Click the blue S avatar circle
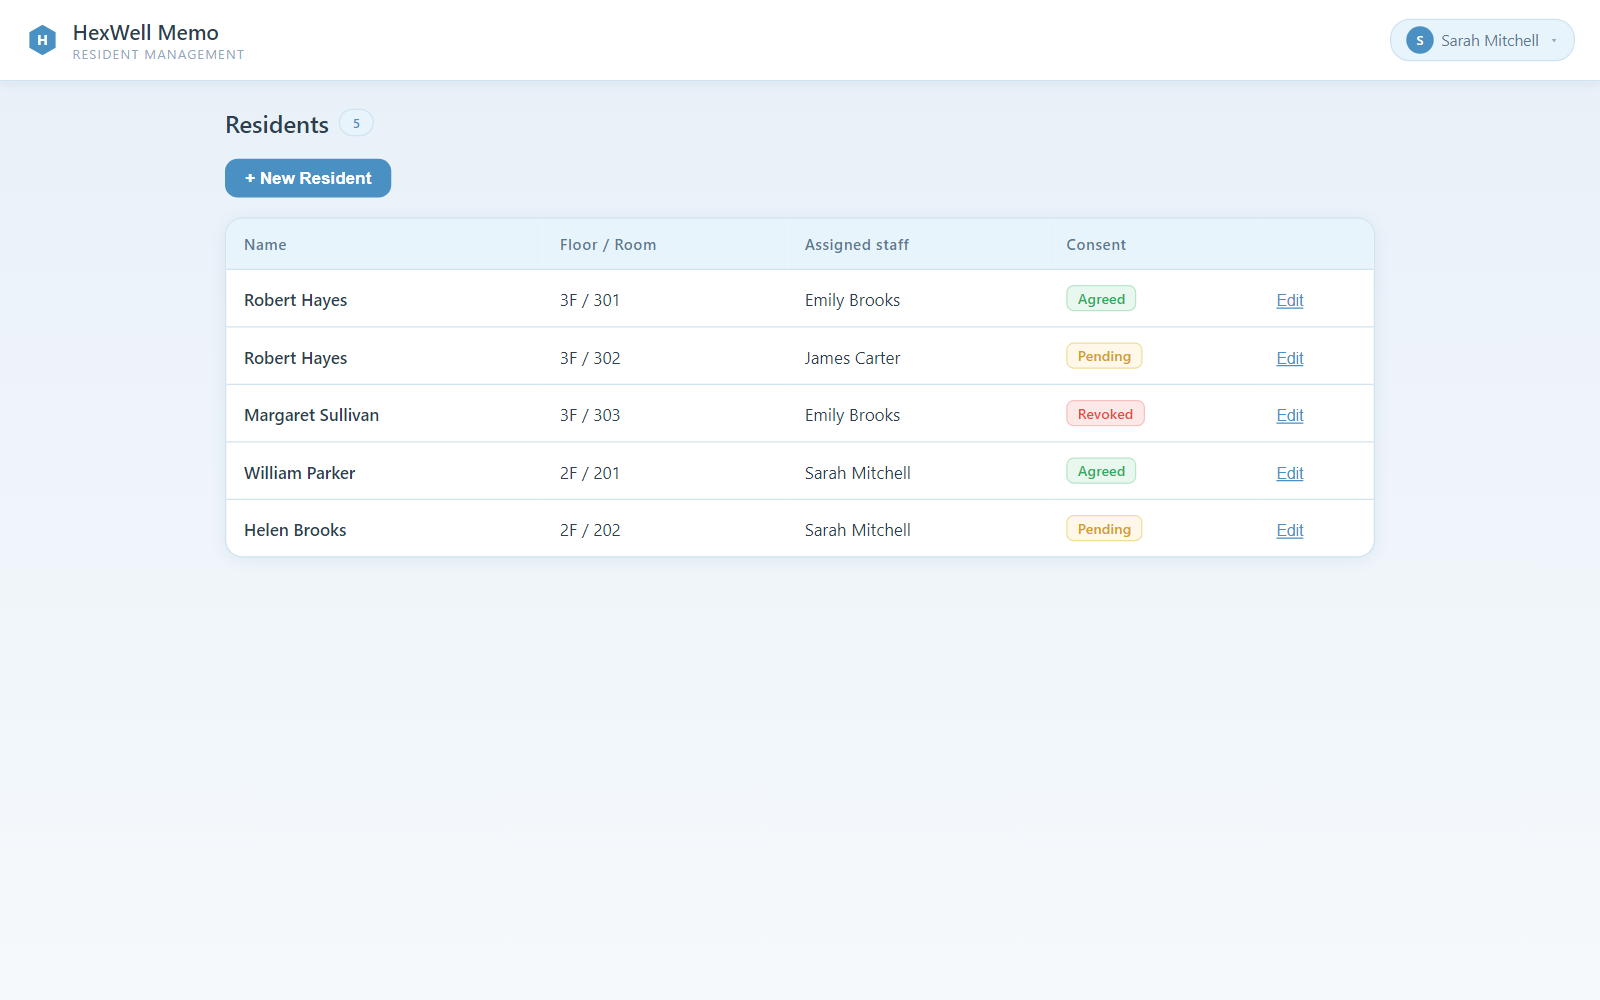1600x1000 pixels. (x=1419, y=40)
